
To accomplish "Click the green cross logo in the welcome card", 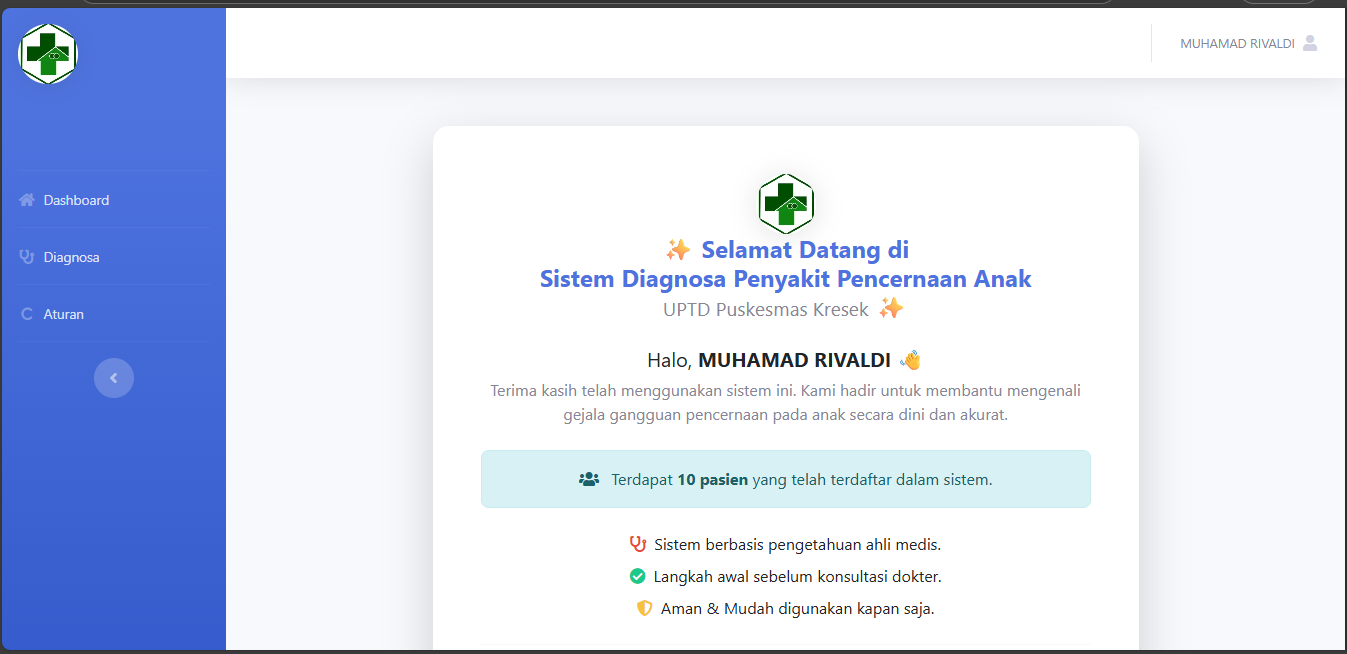I will click(786, 203).
